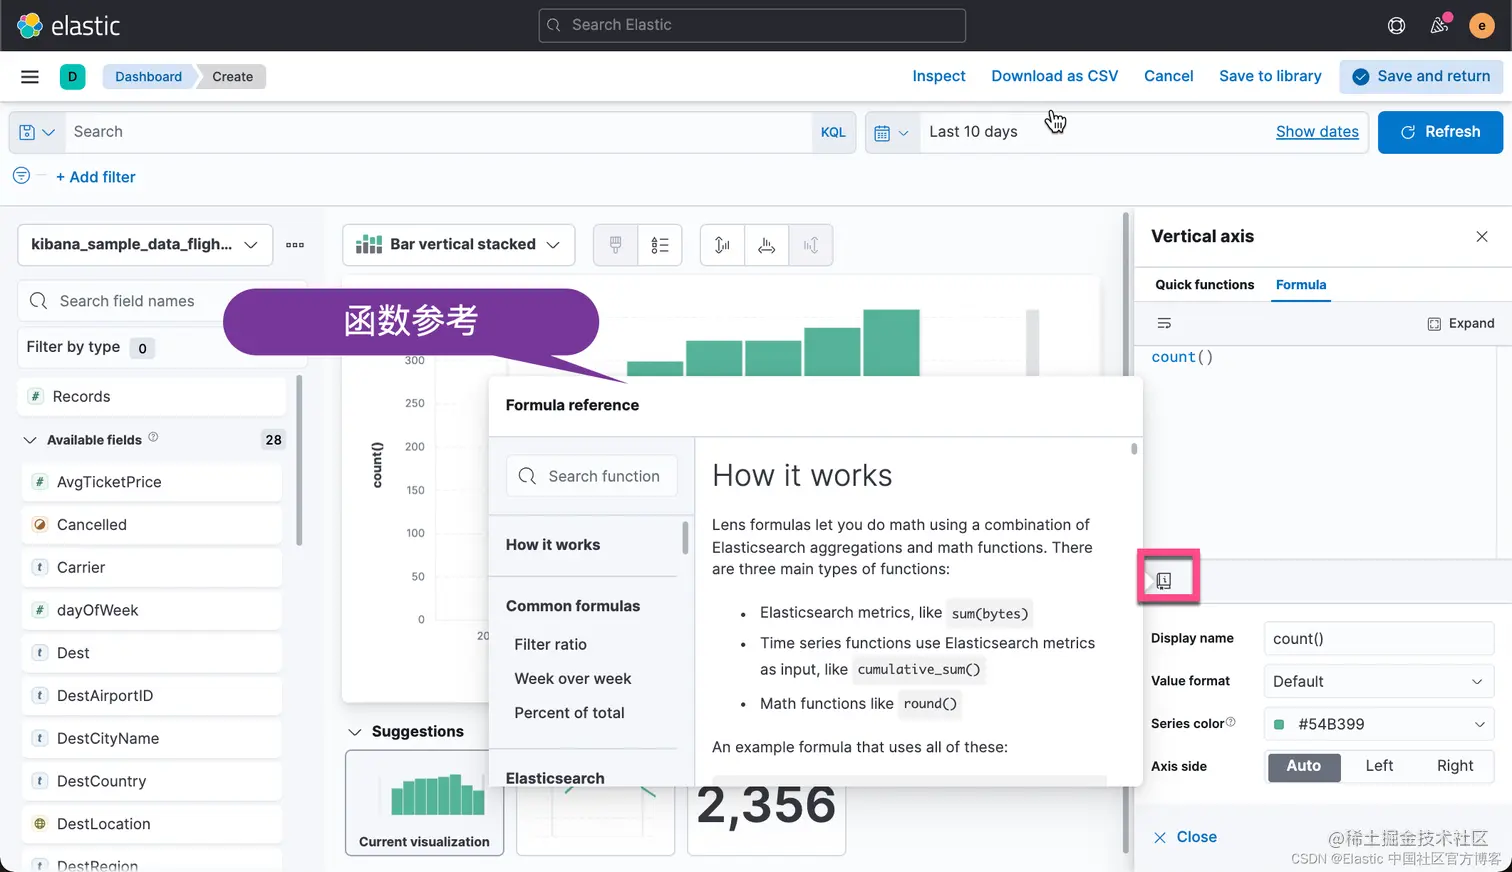Open the Value format dropdown
The image size is (1512, 872).
(1378, 681)
